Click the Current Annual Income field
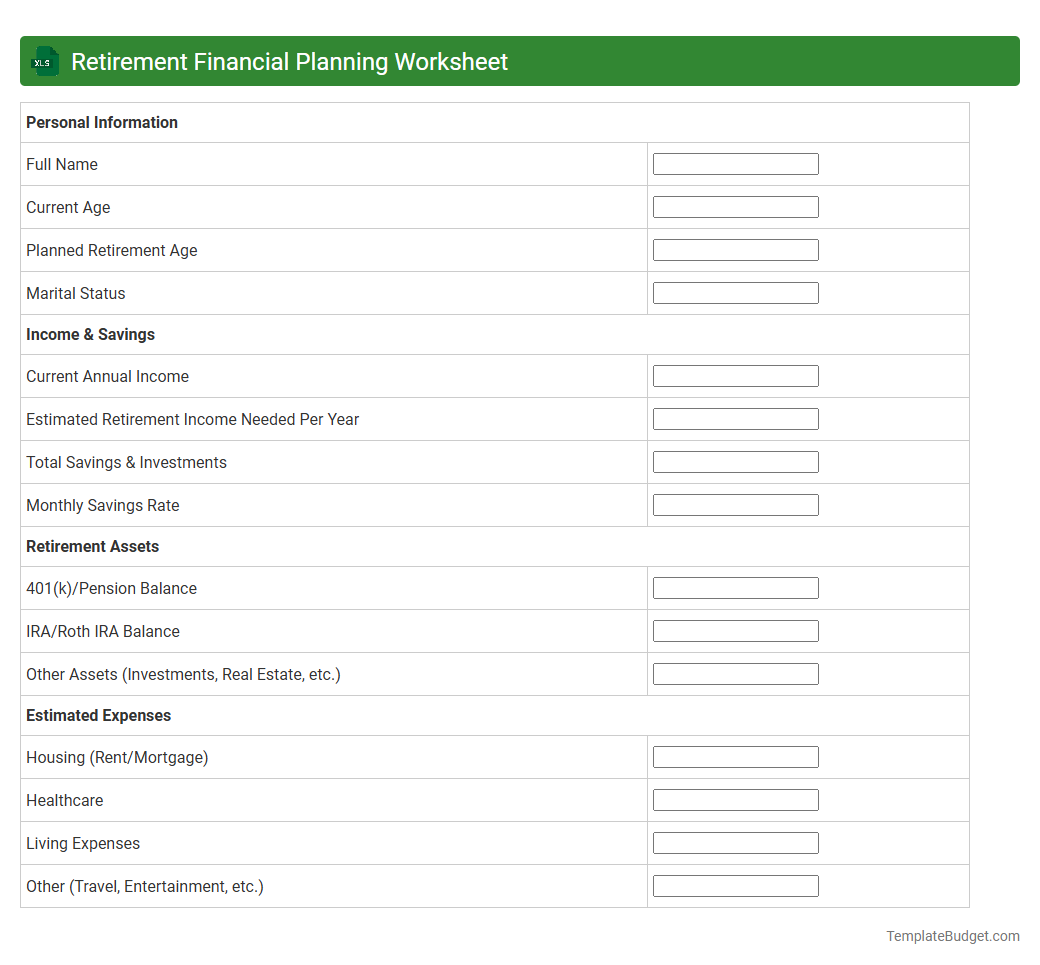 coord(735,375)
